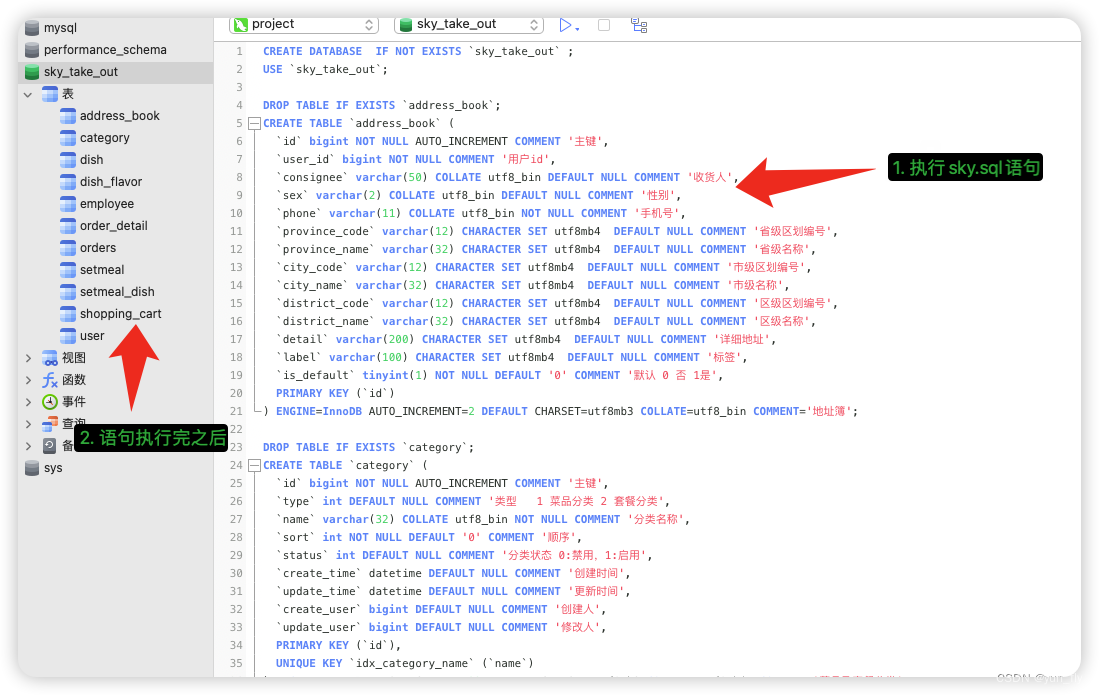1099x695 pixels.
Task: Click the orders table icon
Action: (x=68, y=248)
